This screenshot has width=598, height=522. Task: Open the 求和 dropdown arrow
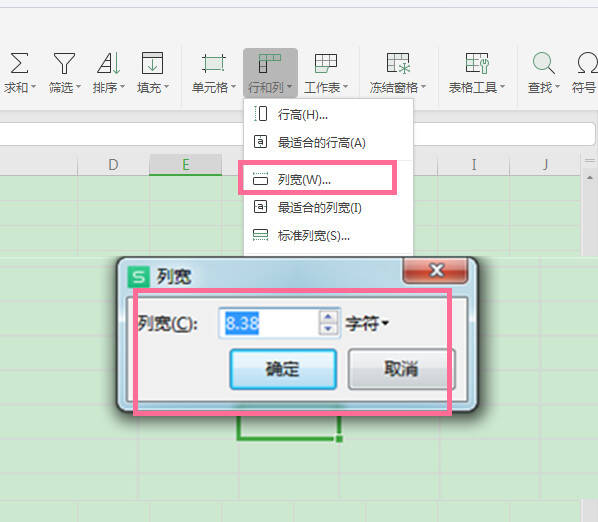[34, 87]
